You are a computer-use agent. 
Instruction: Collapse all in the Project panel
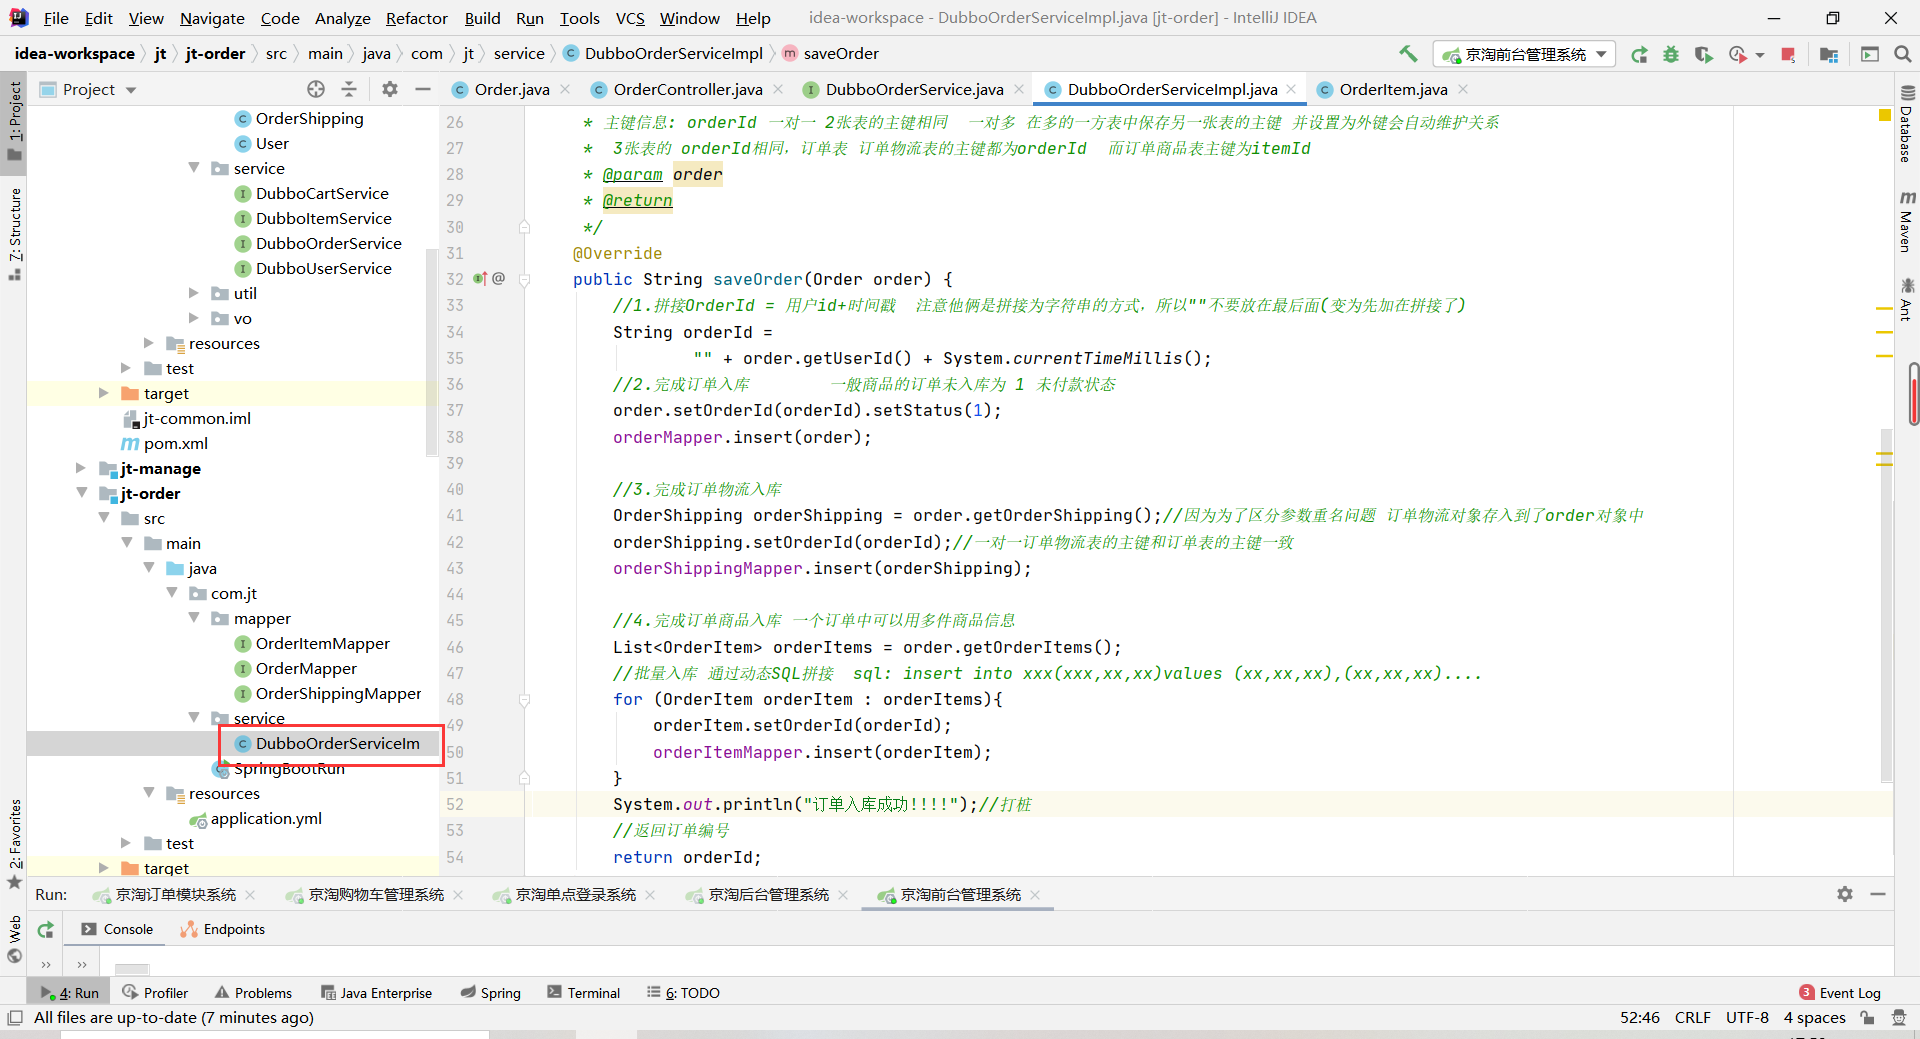pos(349,89)
